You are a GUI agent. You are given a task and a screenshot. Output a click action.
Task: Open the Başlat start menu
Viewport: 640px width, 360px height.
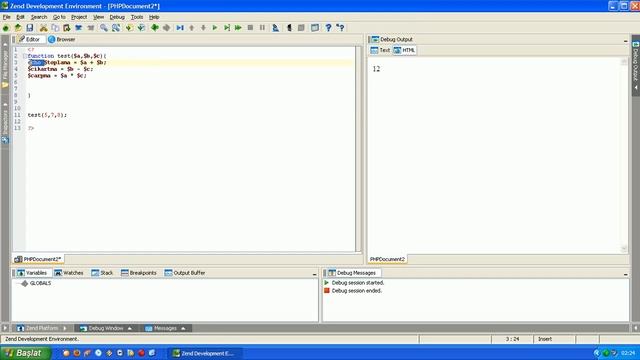pos(25,353)
